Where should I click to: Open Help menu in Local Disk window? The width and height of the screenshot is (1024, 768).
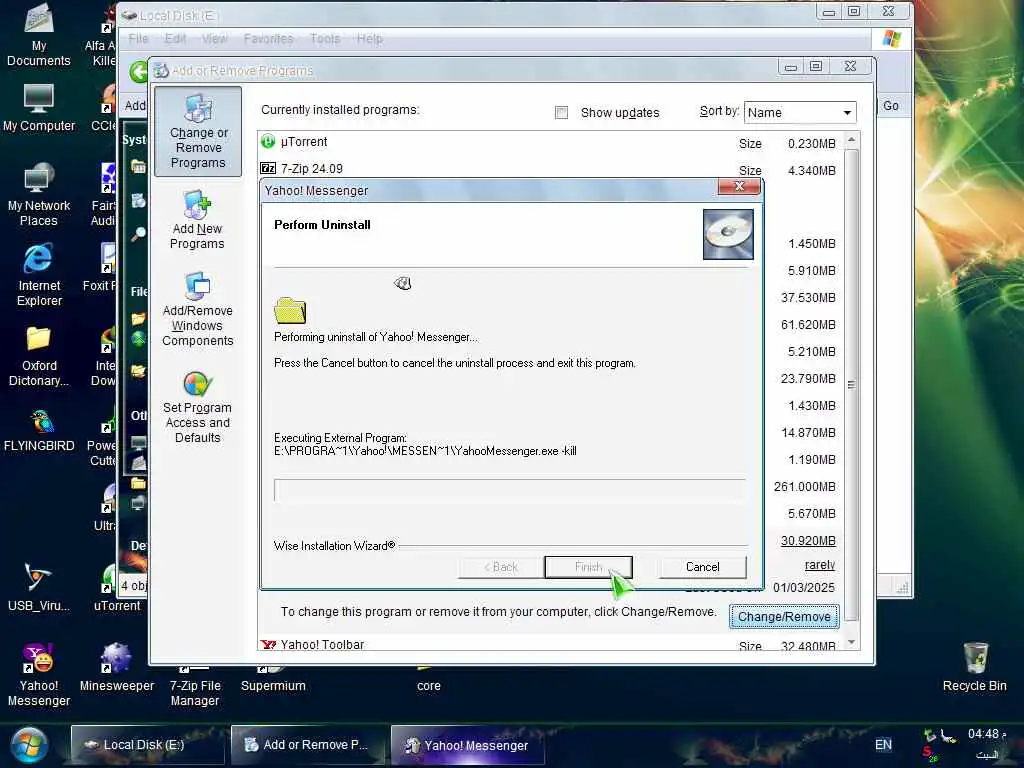[x=370, y=39]
